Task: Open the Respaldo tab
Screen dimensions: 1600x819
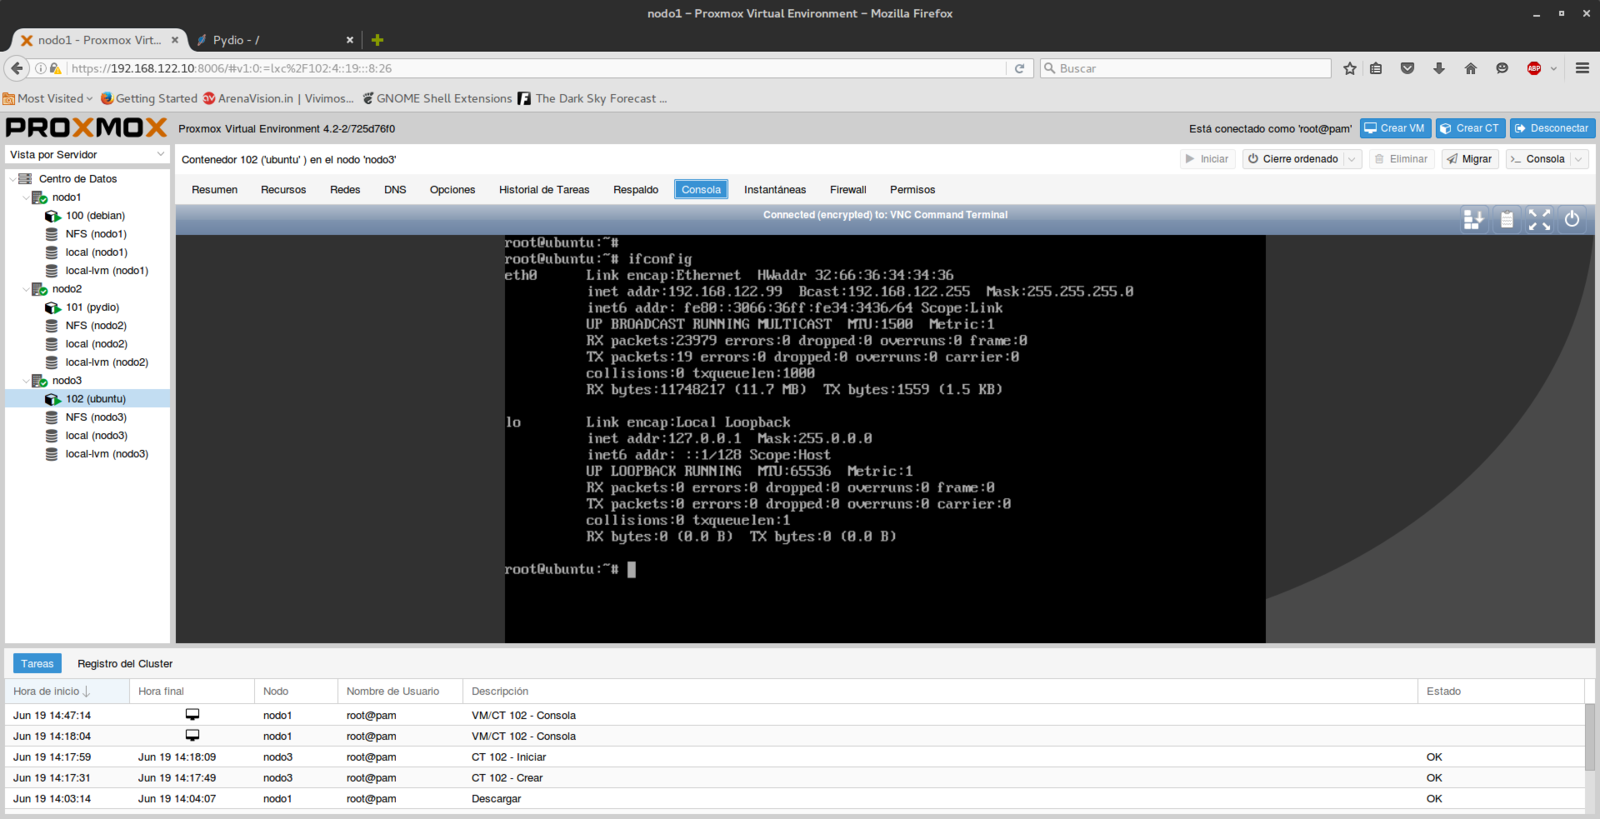Action: click(636, 190)
